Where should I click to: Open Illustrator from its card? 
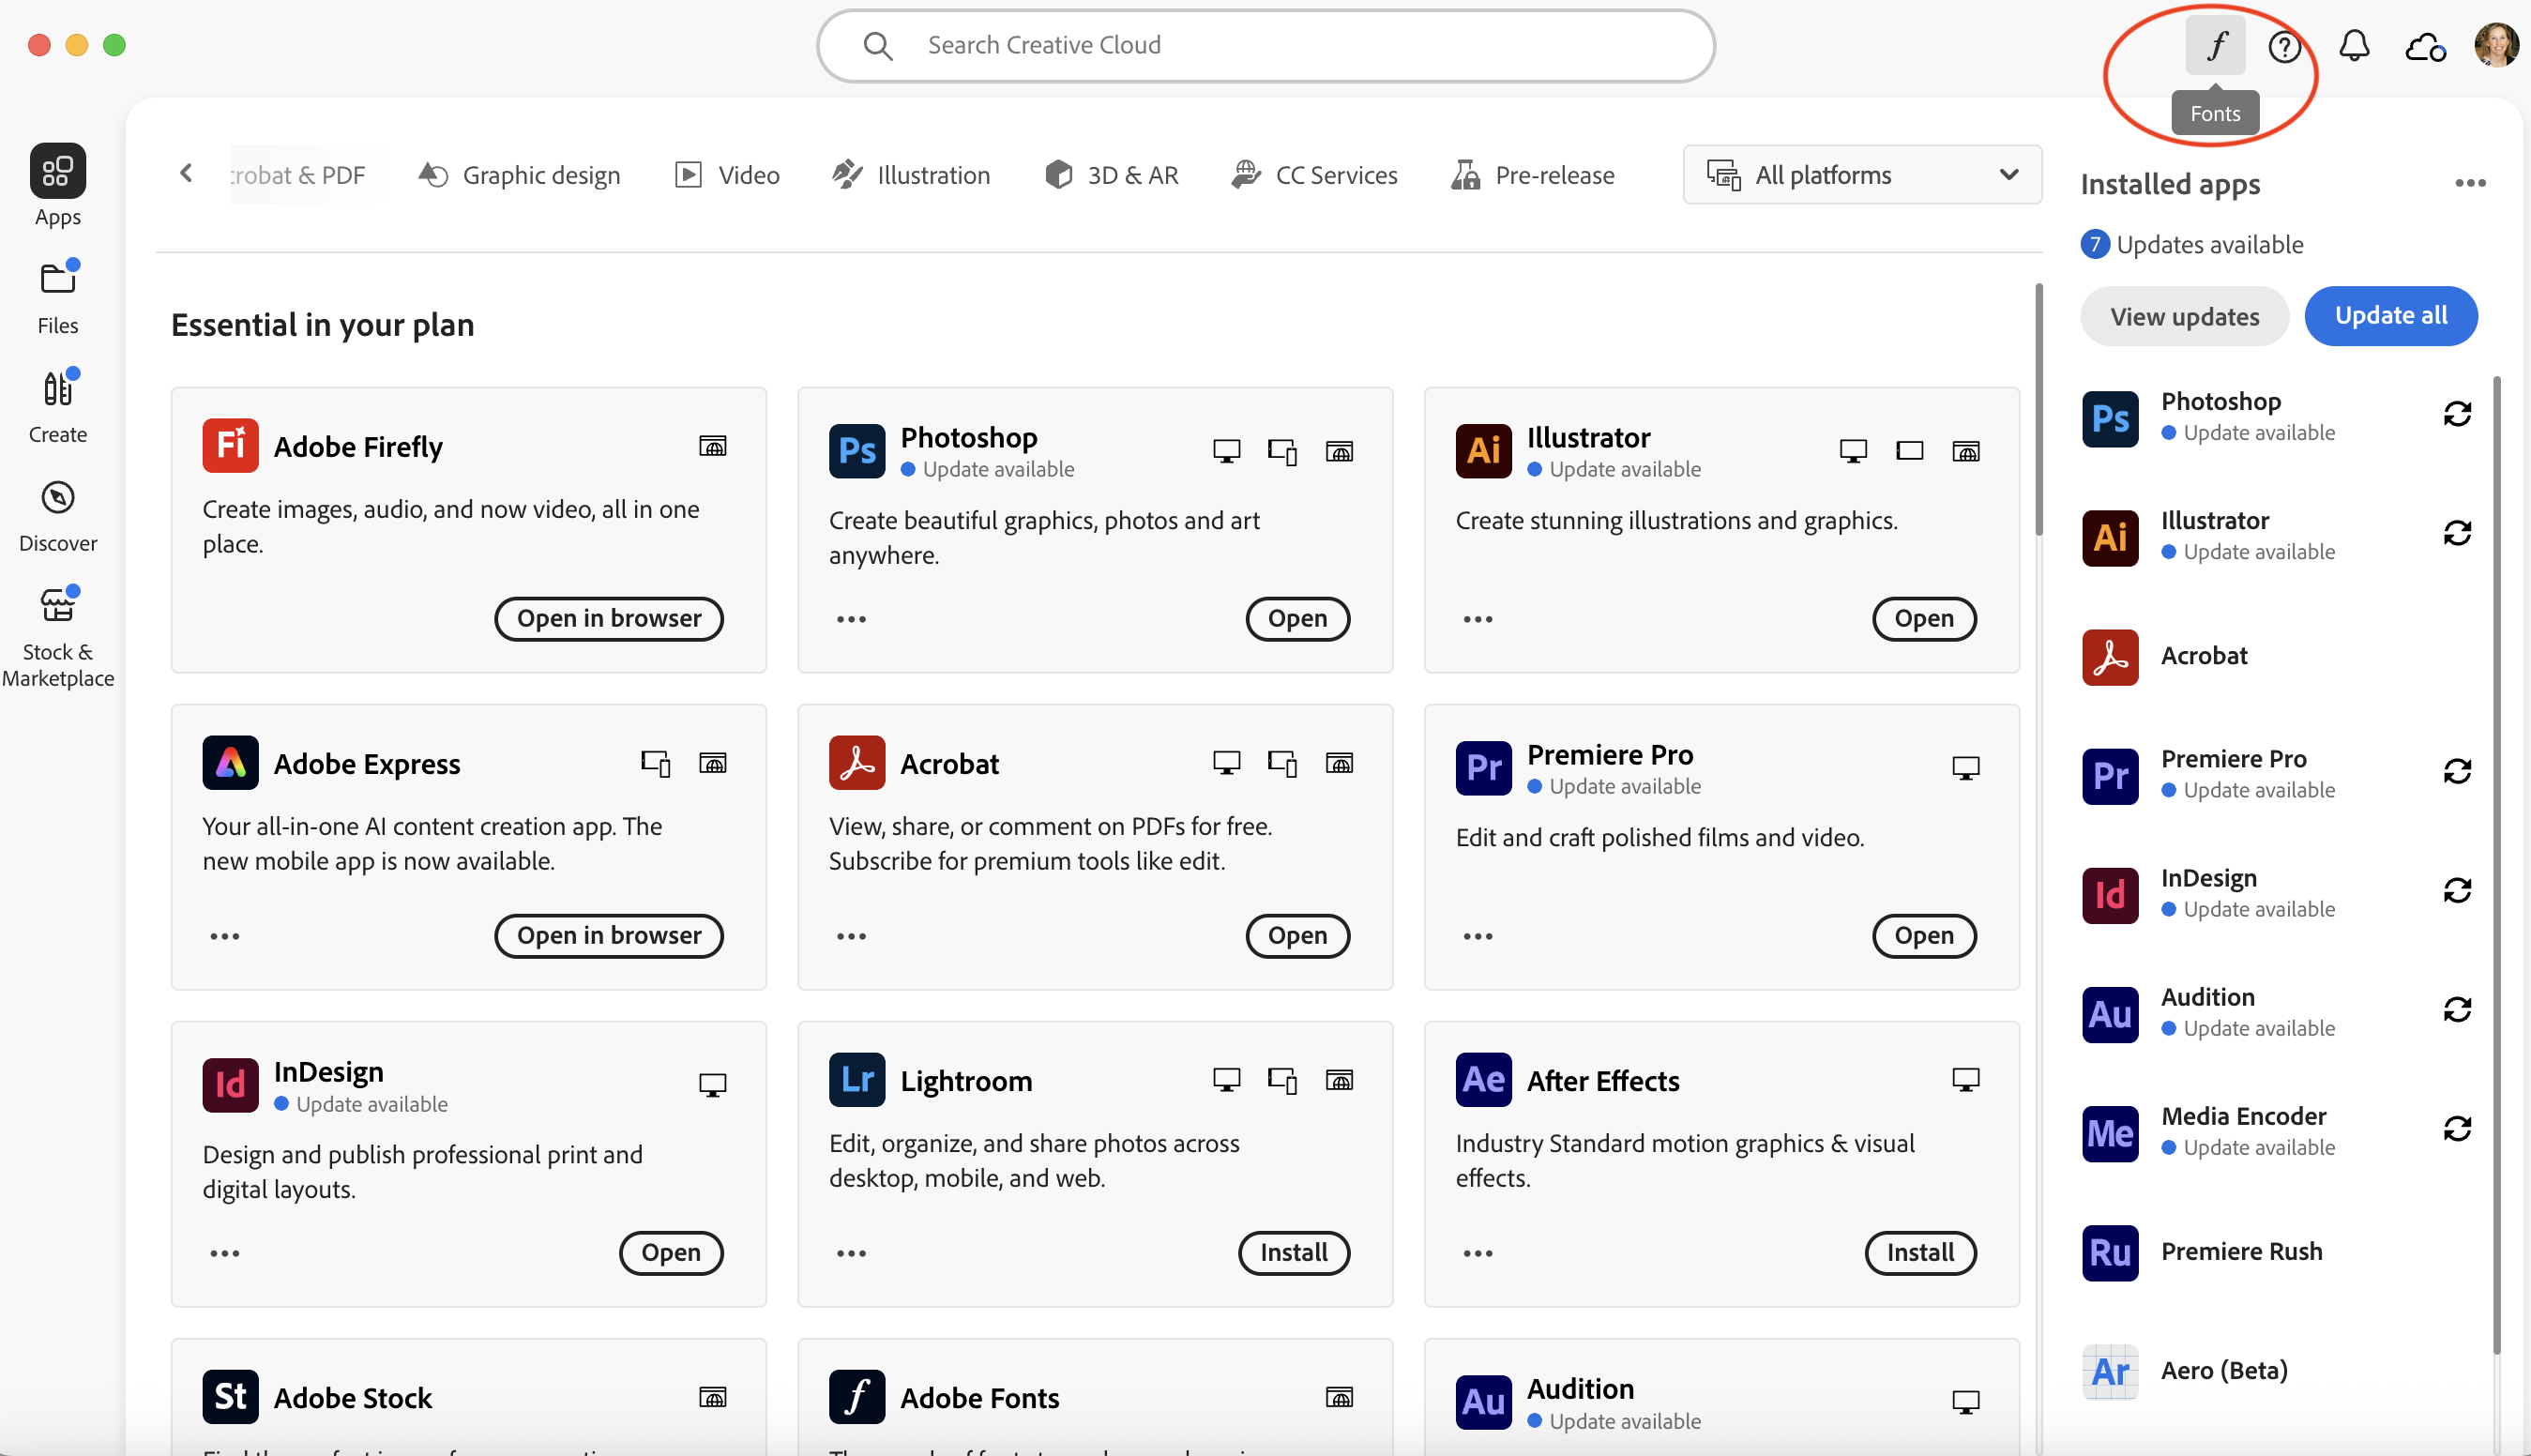pyautogui.click(x=1923, y=619)
